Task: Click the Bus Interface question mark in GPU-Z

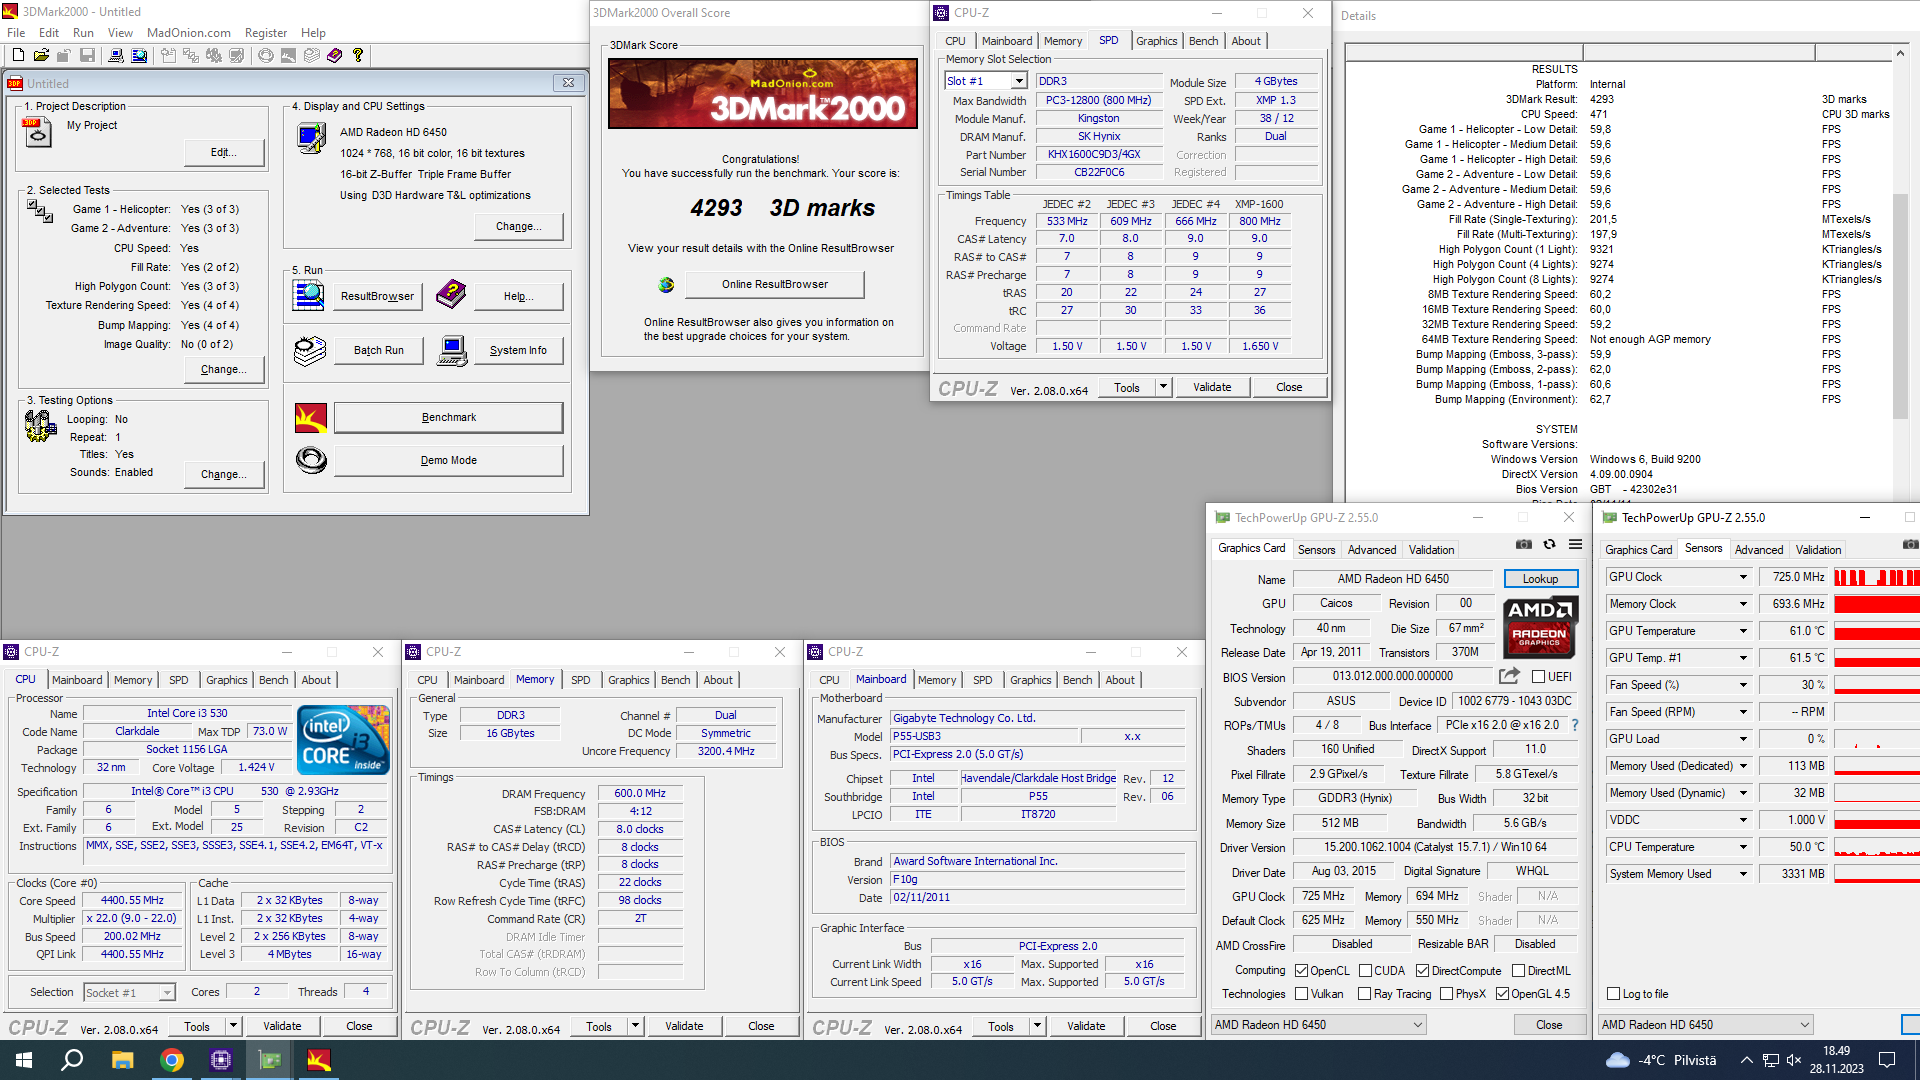Action: 1575,725
